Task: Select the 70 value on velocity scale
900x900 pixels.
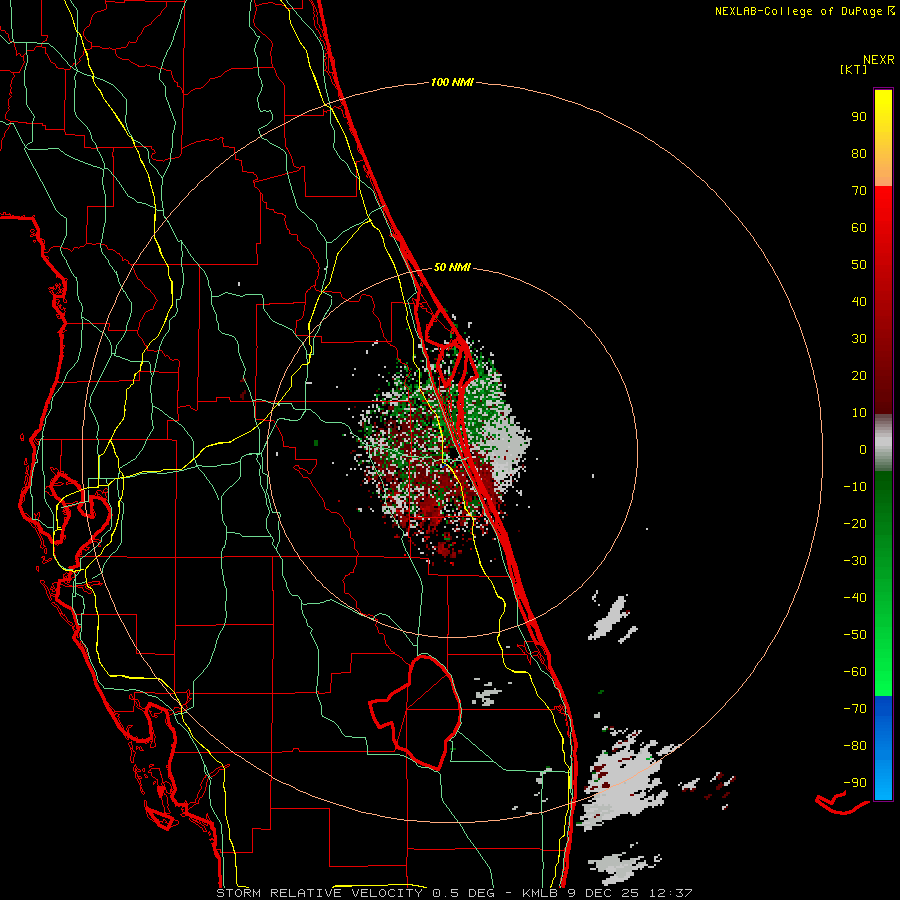Action: [x=859, y=191]
